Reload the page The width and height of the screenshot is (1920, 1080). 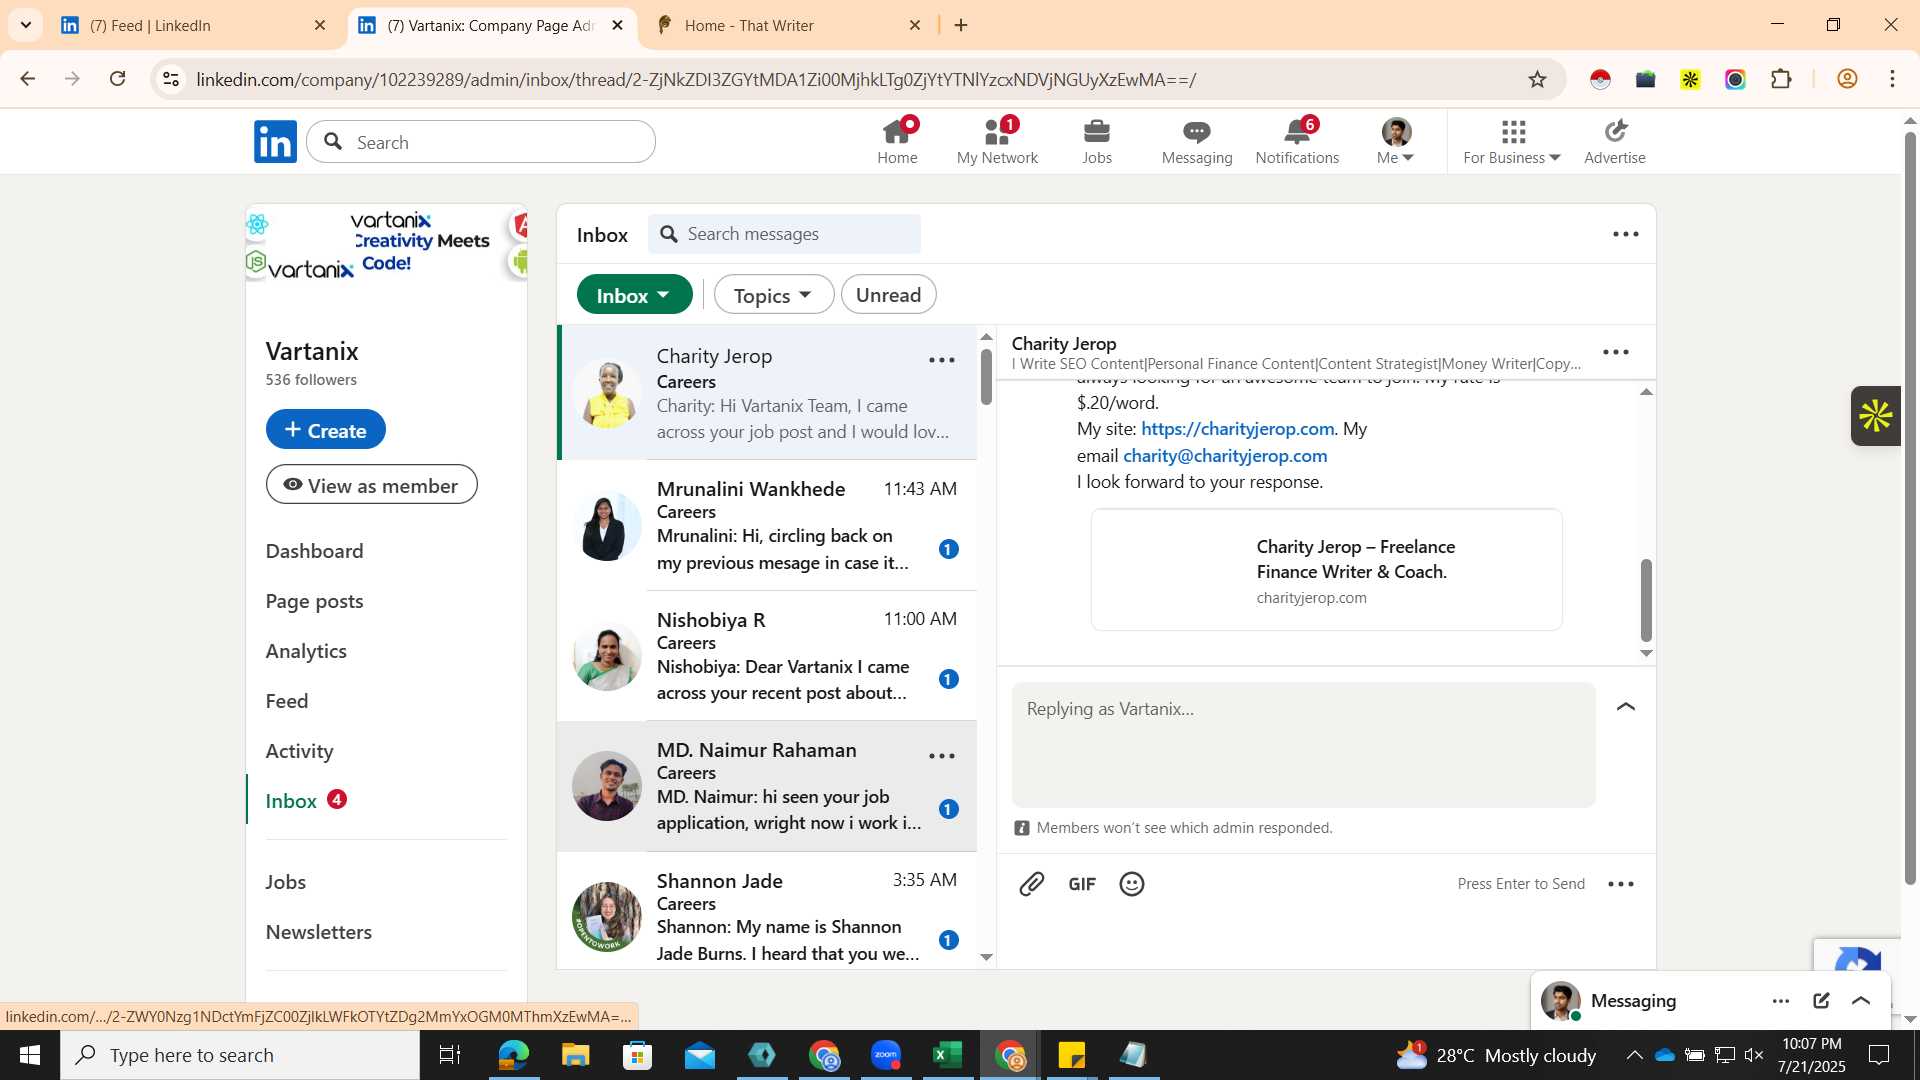(118, 79)
